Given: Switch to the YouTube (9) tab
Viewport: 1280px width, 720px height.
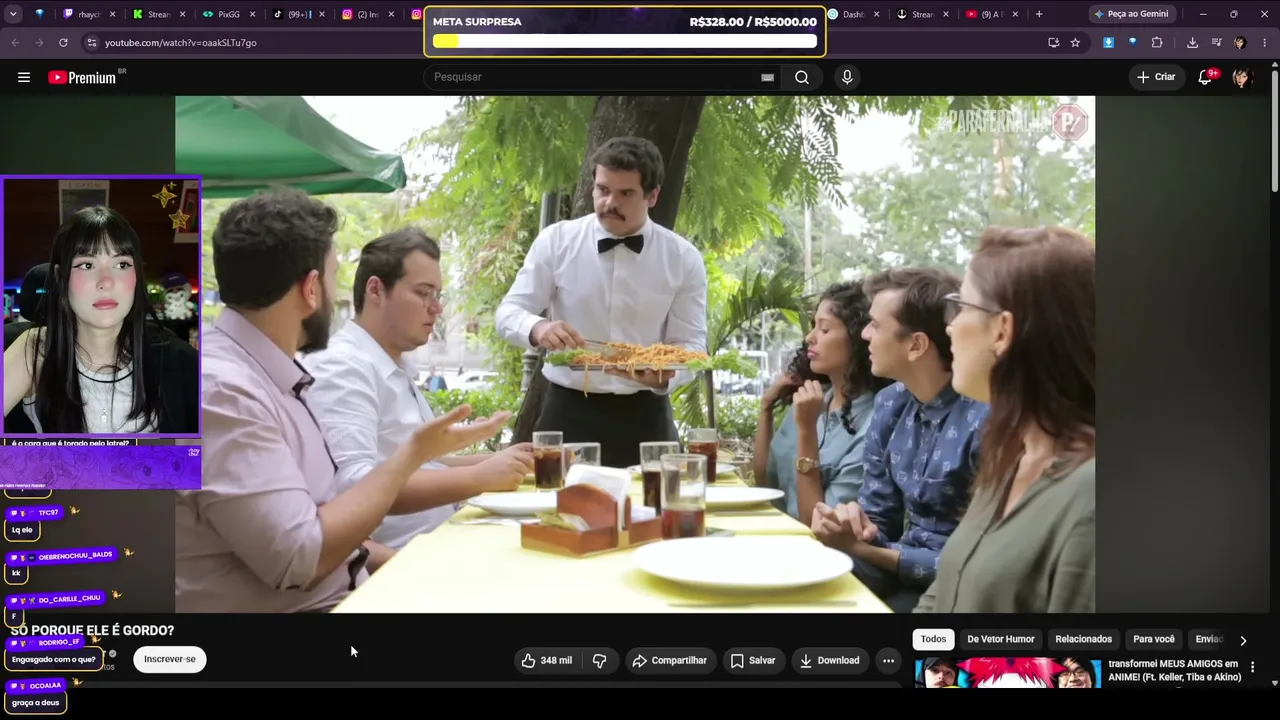Looking at the screenshot, I should pyautogui.click(x=992, y=14).
